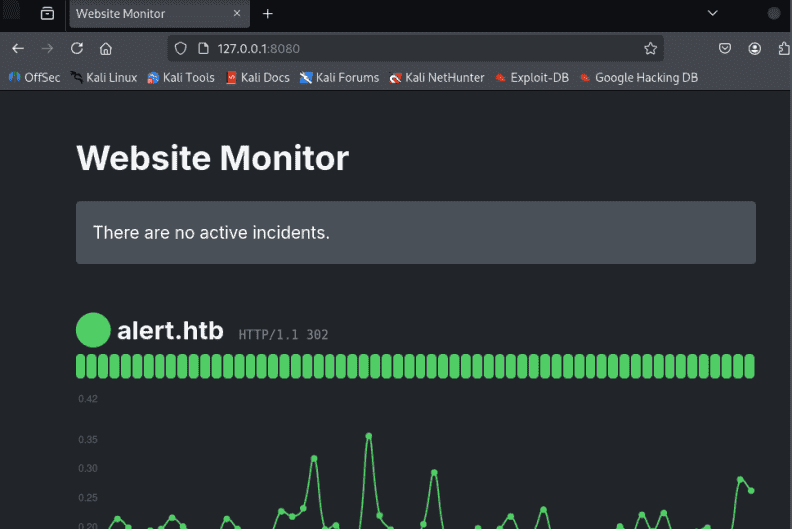This screenshot has width=792, height=529.
Task: Open the Firefox account icon
Action: (x=755, y=49)
